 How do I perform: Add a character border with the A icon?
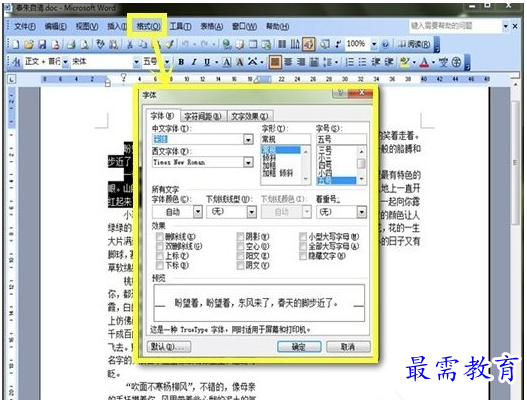click(x=227, y=62)
